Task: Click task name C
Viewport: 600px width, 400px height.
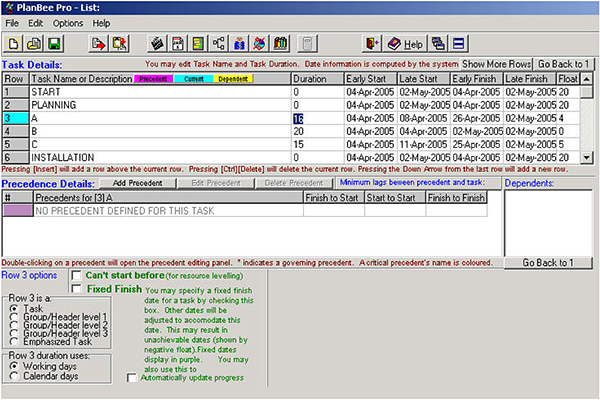Action: 34,144
